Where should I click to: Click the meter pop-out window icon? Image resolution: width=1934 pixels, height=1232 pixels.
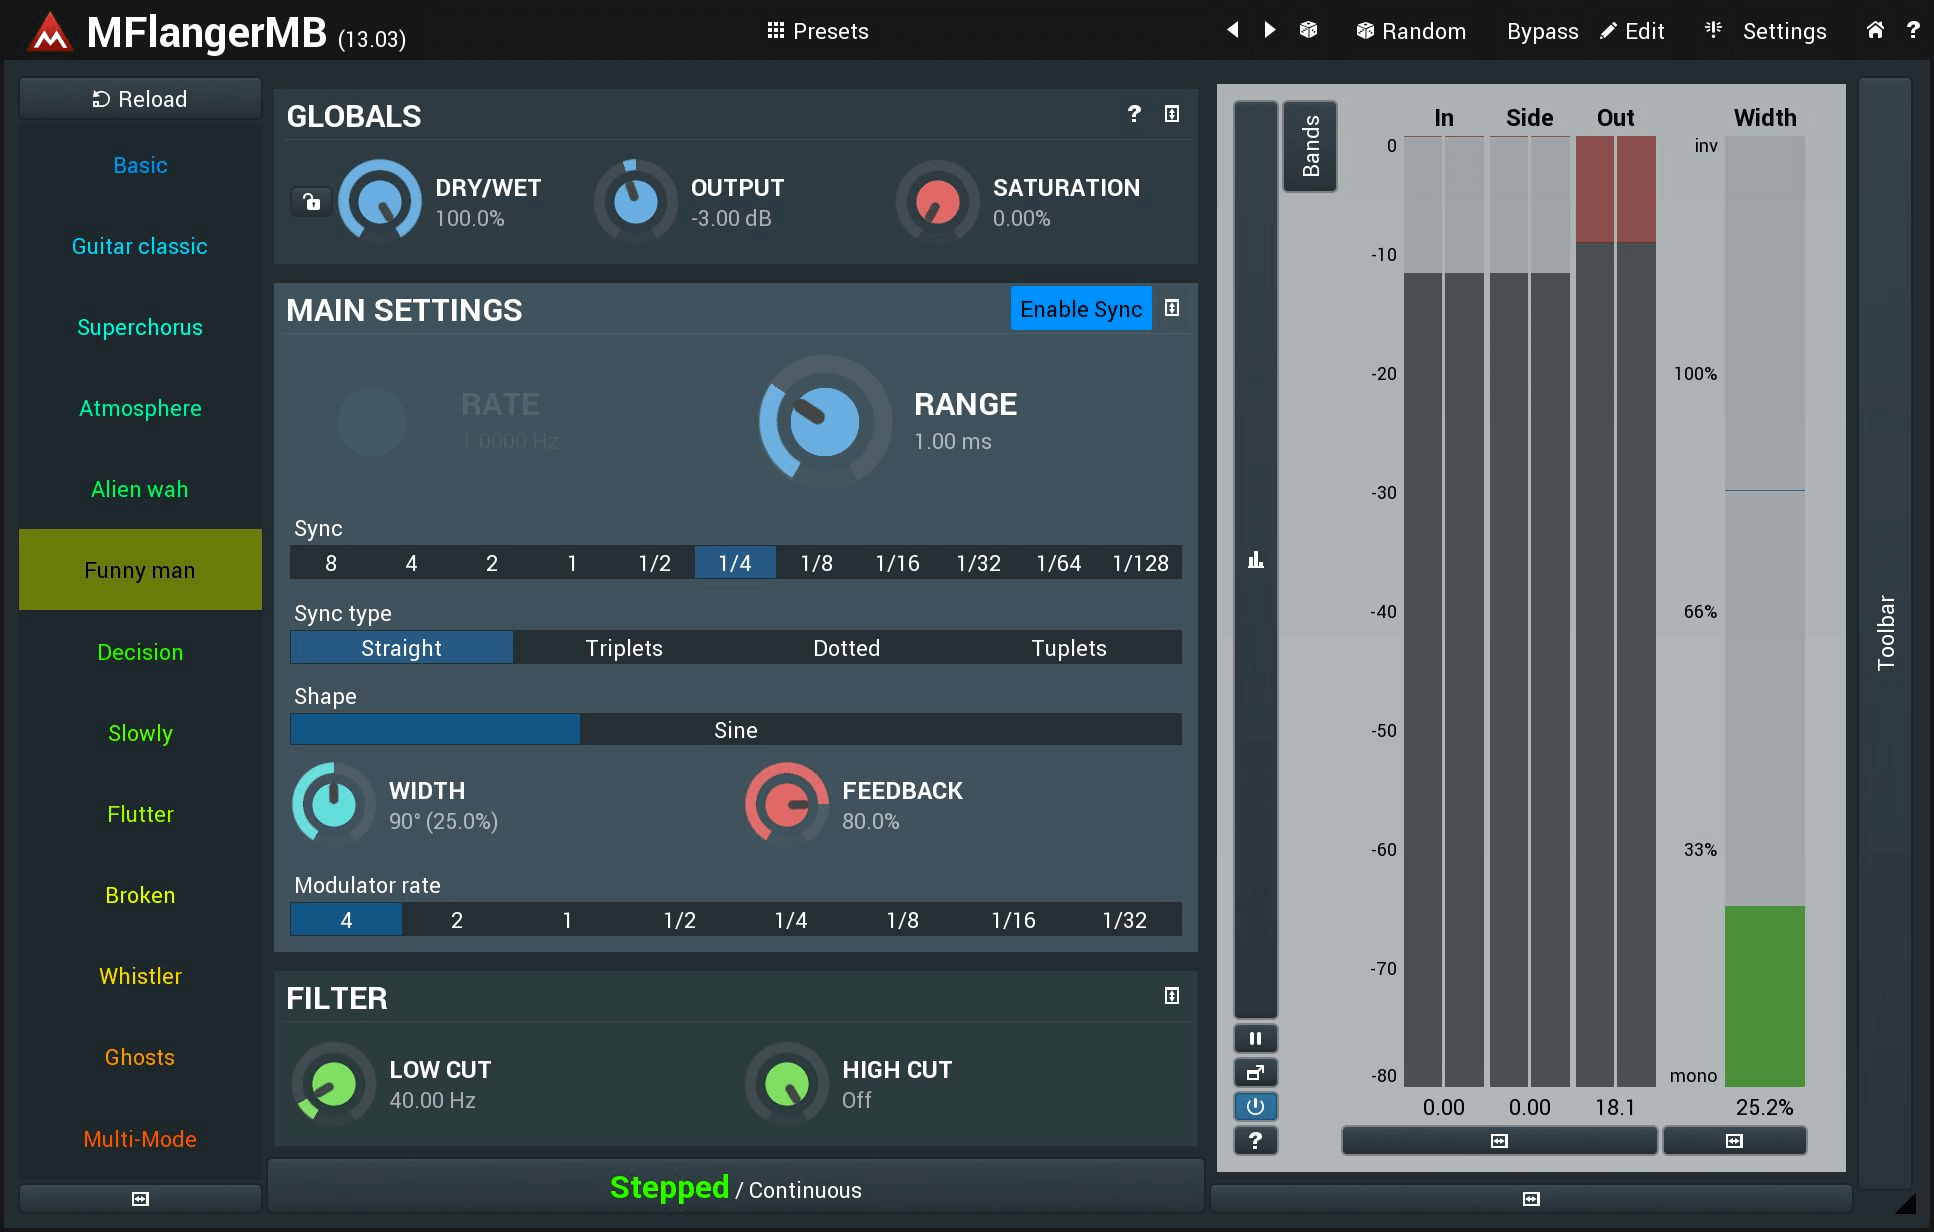[x=1255, y=1072]
